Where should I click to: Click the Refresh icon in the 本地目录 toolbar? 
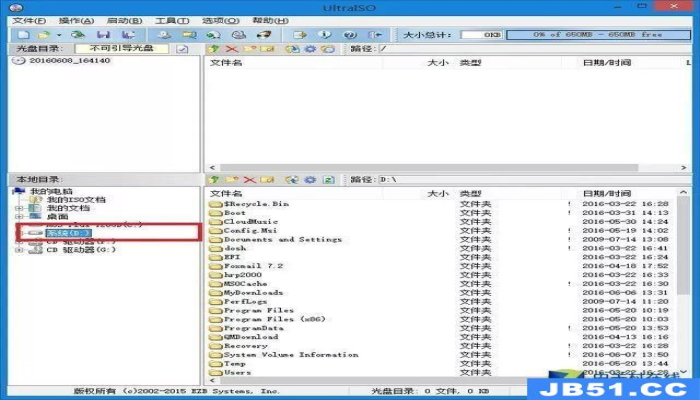[x=329, y=179]
